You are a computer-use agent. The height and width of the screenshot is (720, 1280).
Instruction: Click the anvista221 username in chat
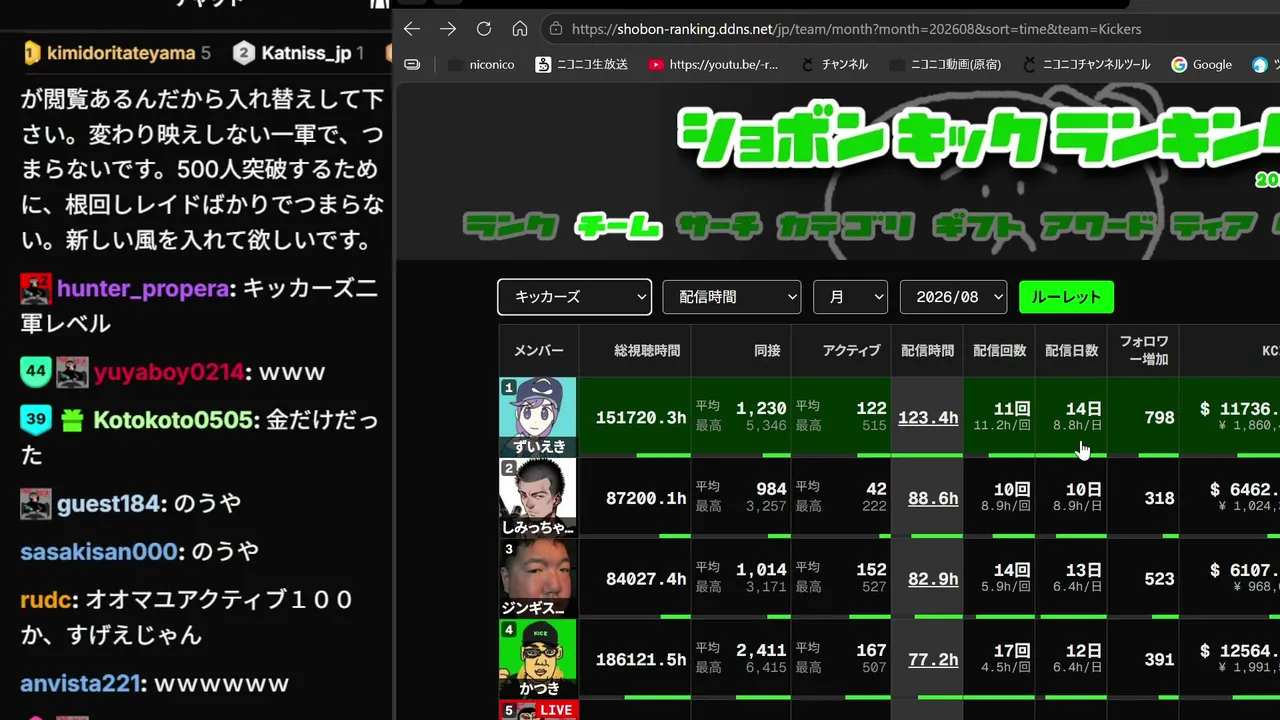[80, 684]
